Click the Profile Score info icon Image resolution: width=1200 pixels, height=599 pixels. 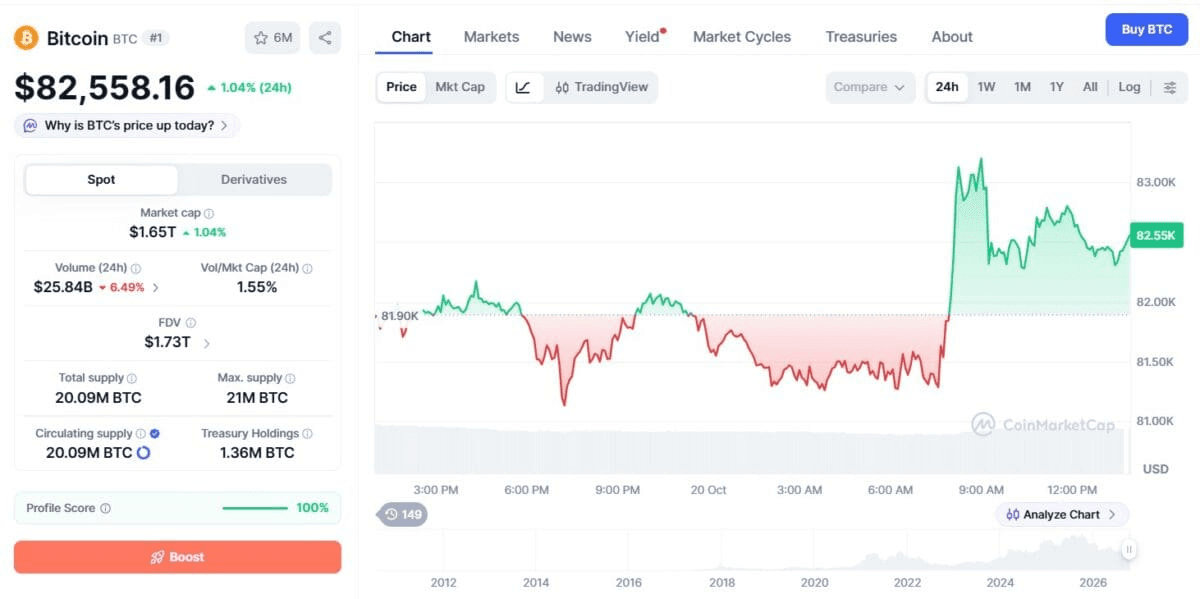105,508
